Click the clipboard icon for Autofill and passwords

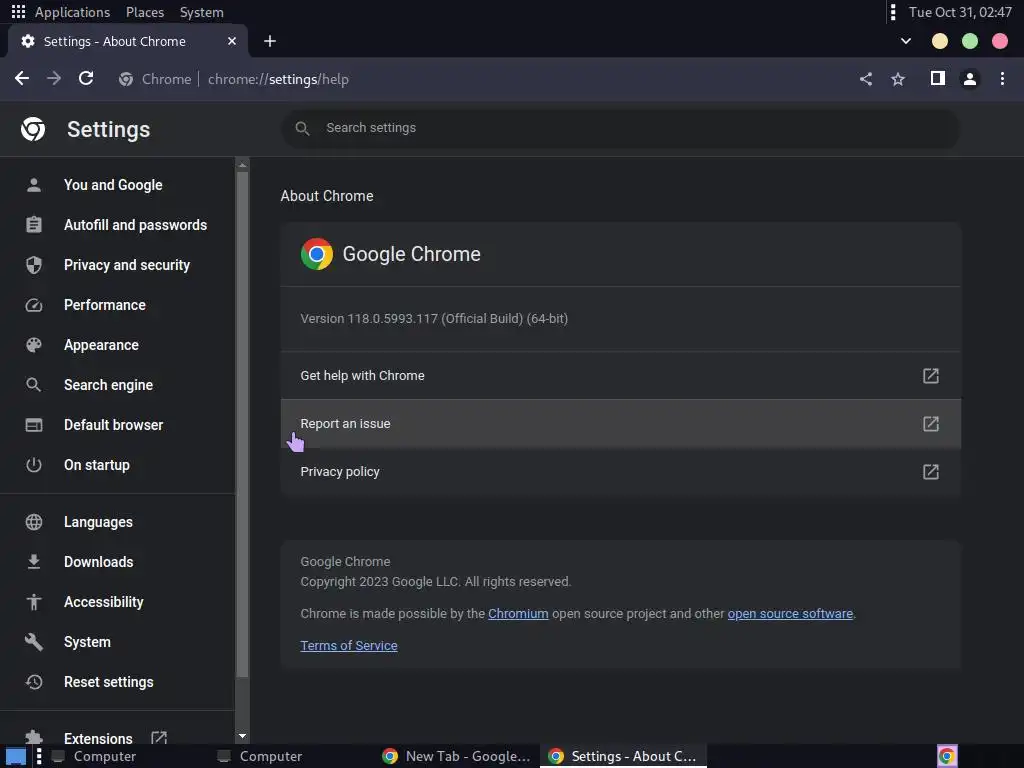(34, 225)
